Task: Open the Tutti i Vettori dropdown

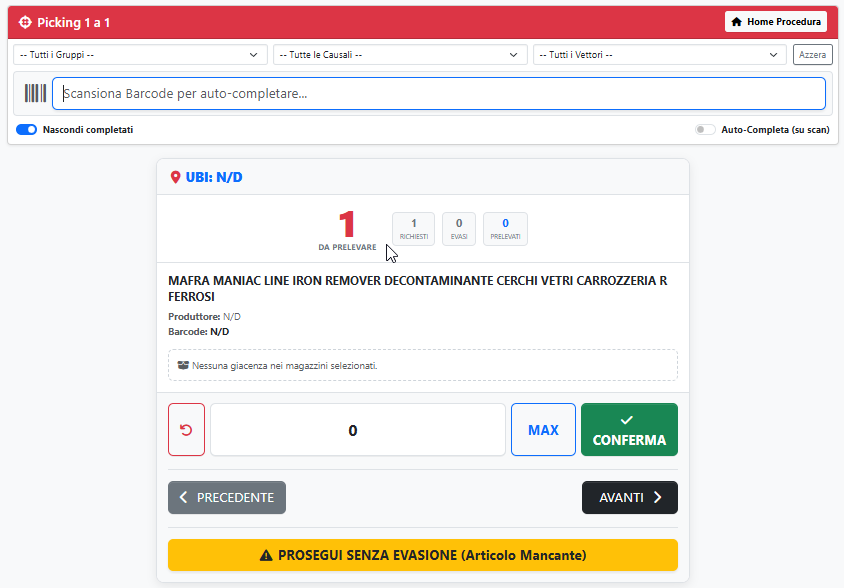Action: [x=660, y=55]
